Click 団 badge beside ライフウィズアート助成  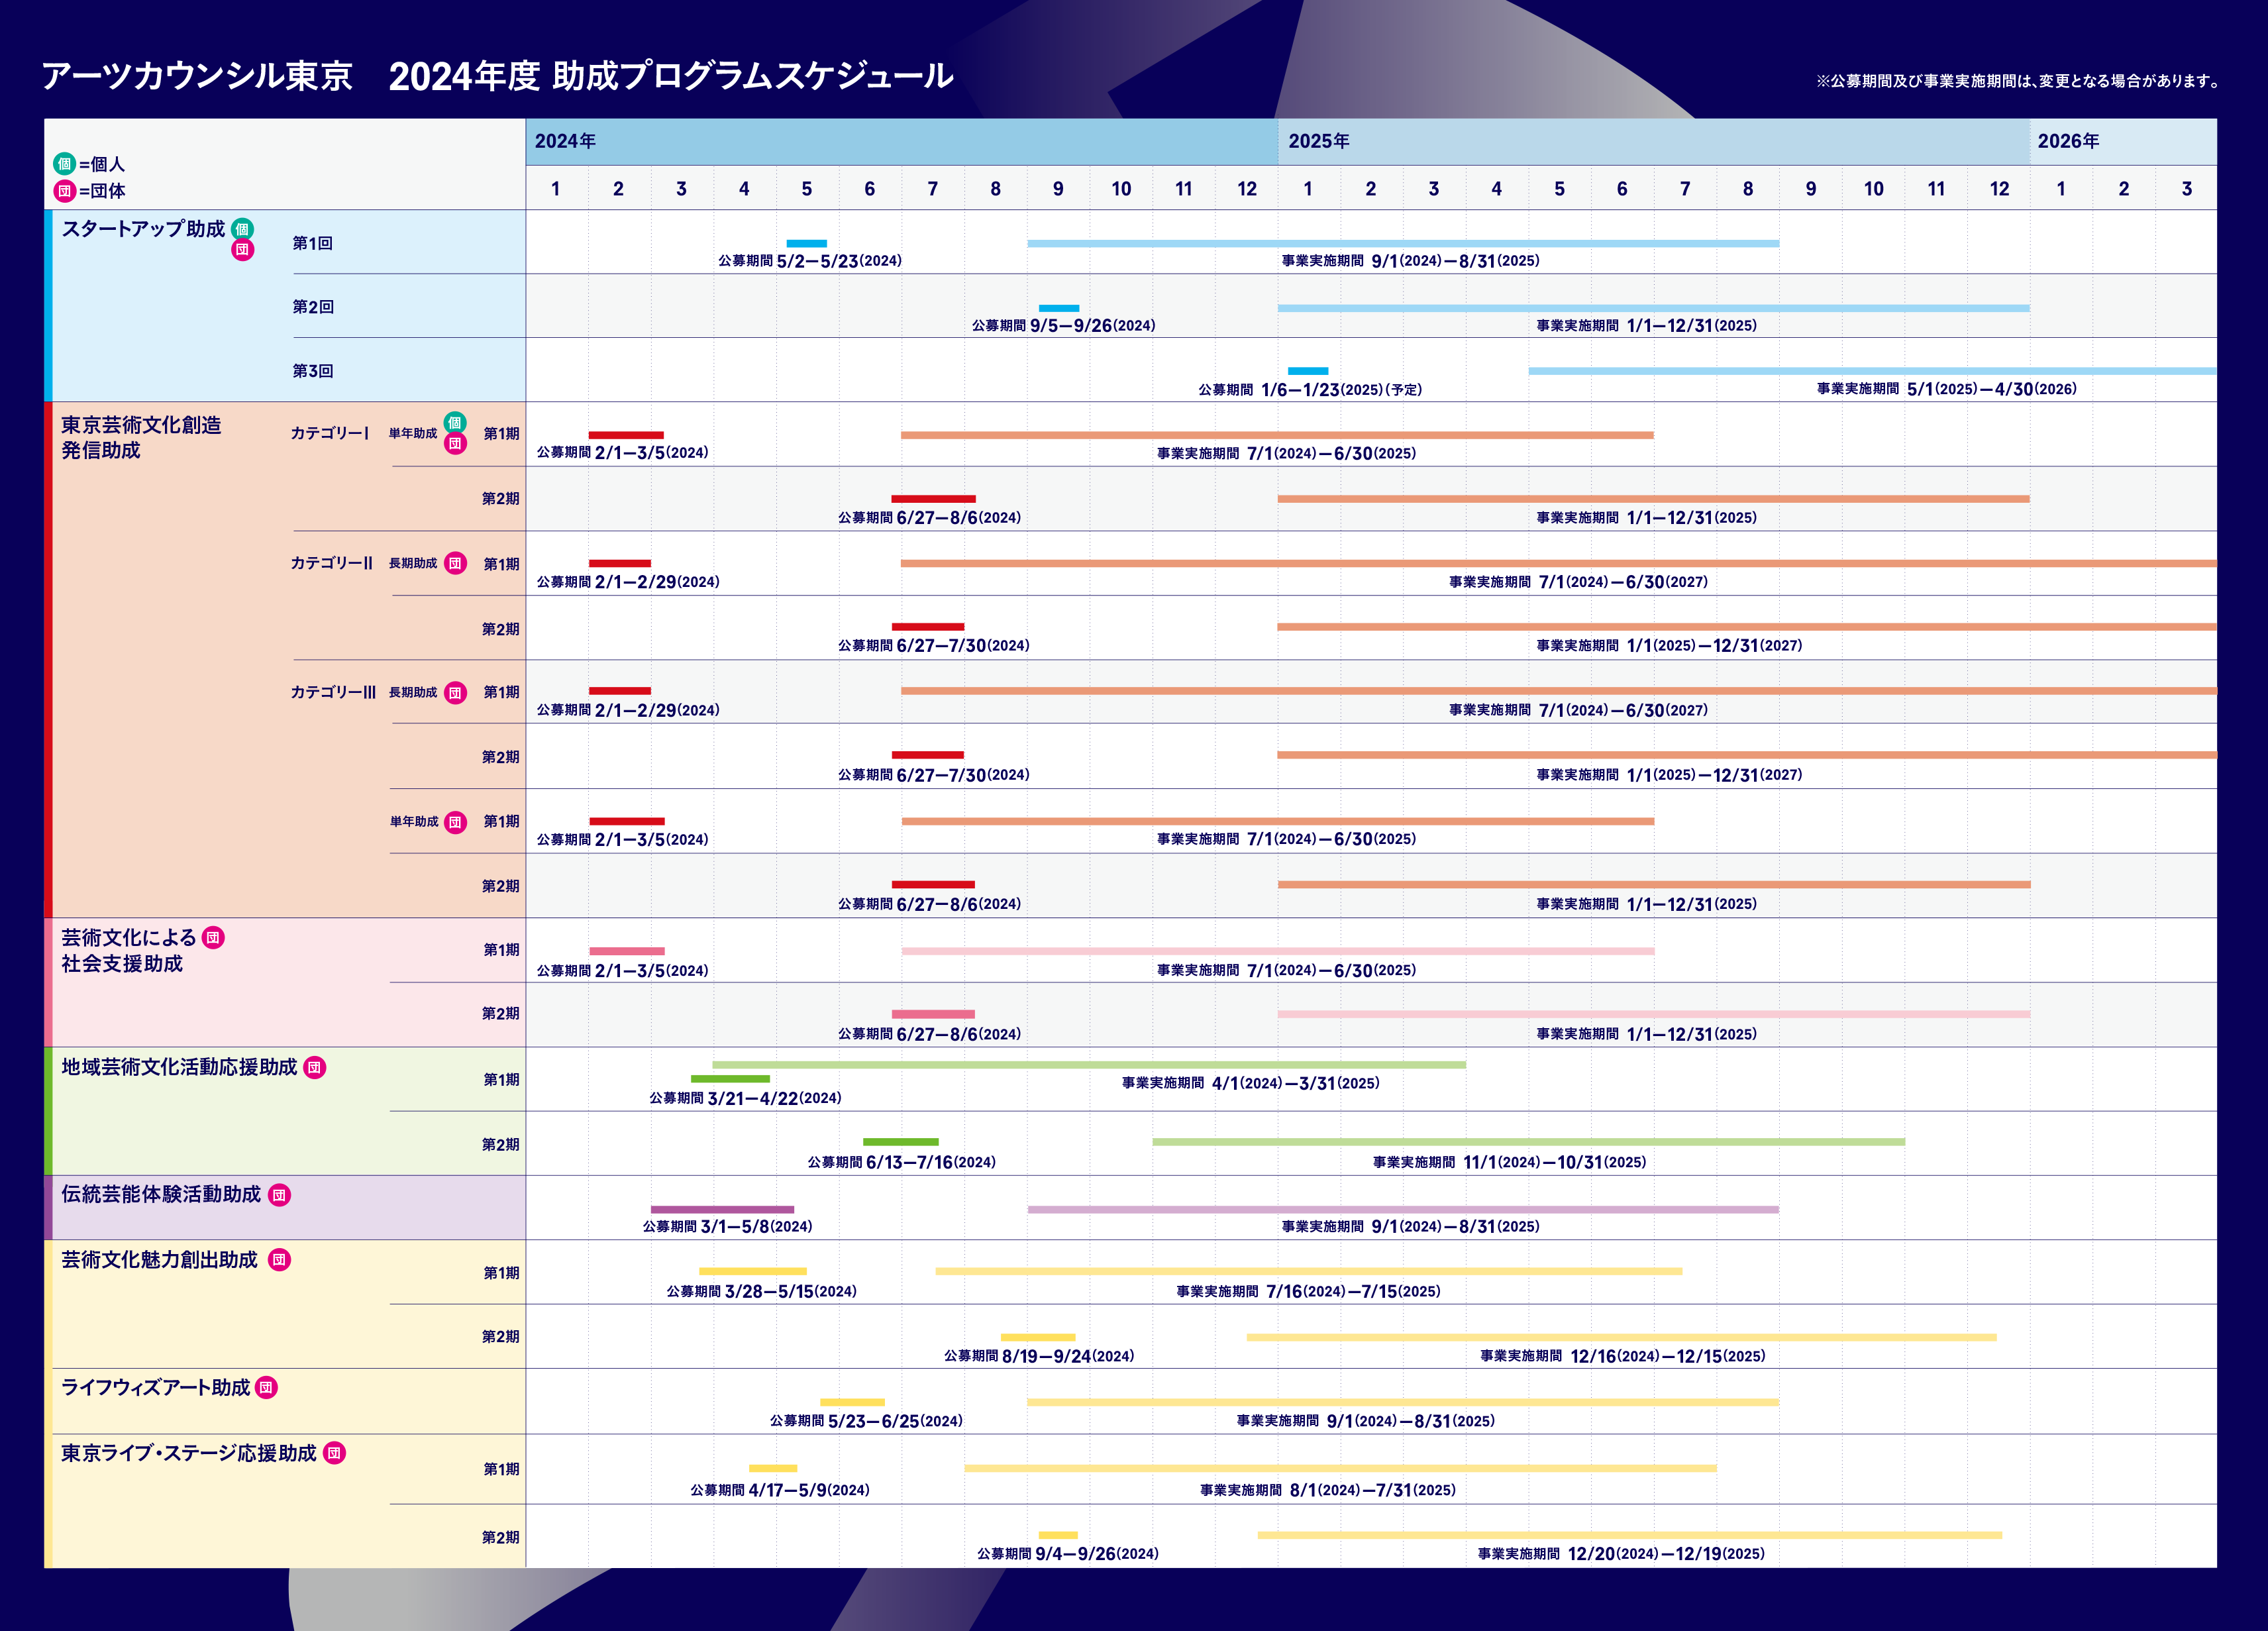pyautogui.click(x=266, y=1387)
